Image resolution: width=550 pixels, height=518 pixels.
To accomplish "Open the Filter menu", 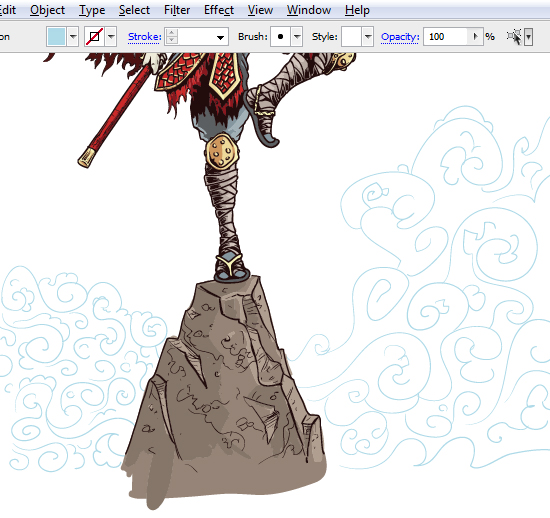I will [x=177, y=10].
